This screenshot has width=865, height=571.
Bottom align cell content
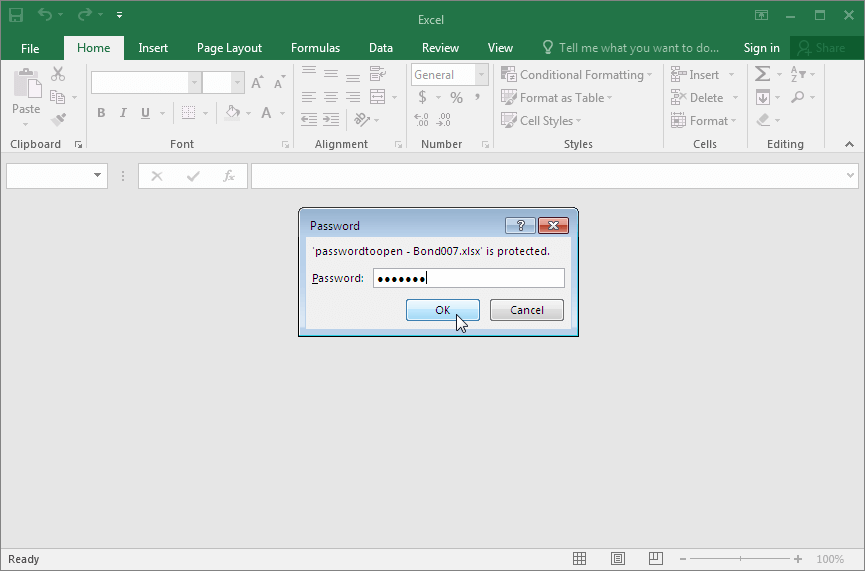tap(353, 76)
